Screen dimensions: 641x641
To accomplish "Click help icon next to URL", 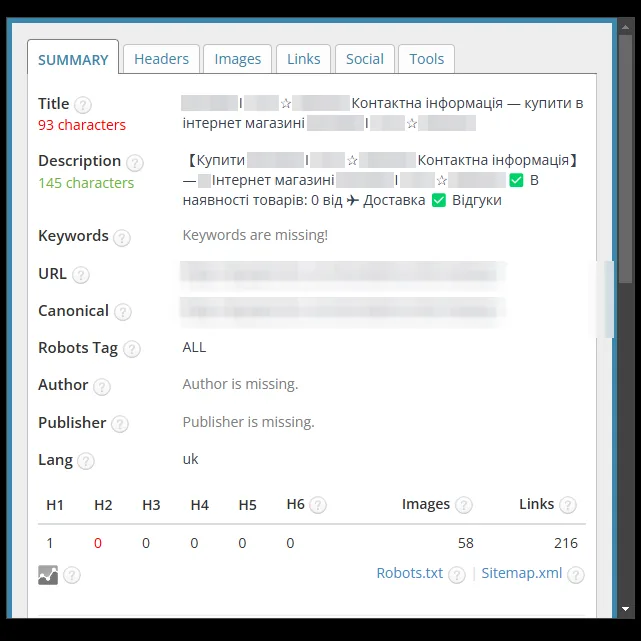I will [x=81, y=275].
